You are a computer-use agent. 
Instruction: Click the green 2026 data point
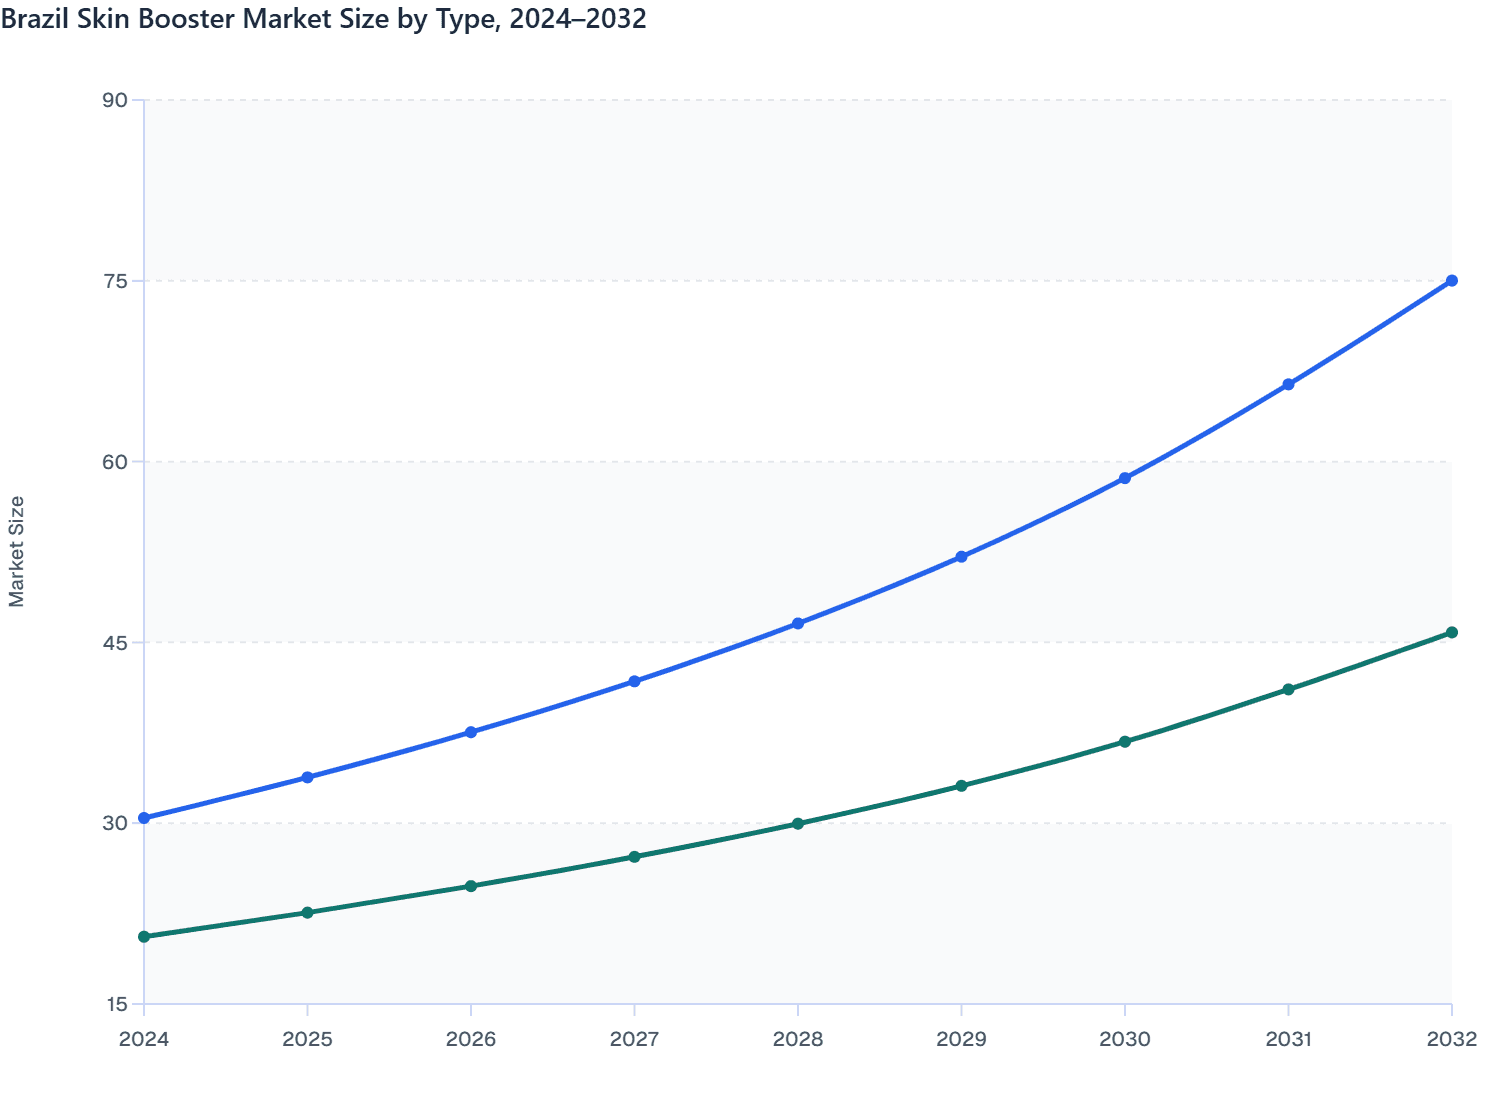(x=470, y=886)
